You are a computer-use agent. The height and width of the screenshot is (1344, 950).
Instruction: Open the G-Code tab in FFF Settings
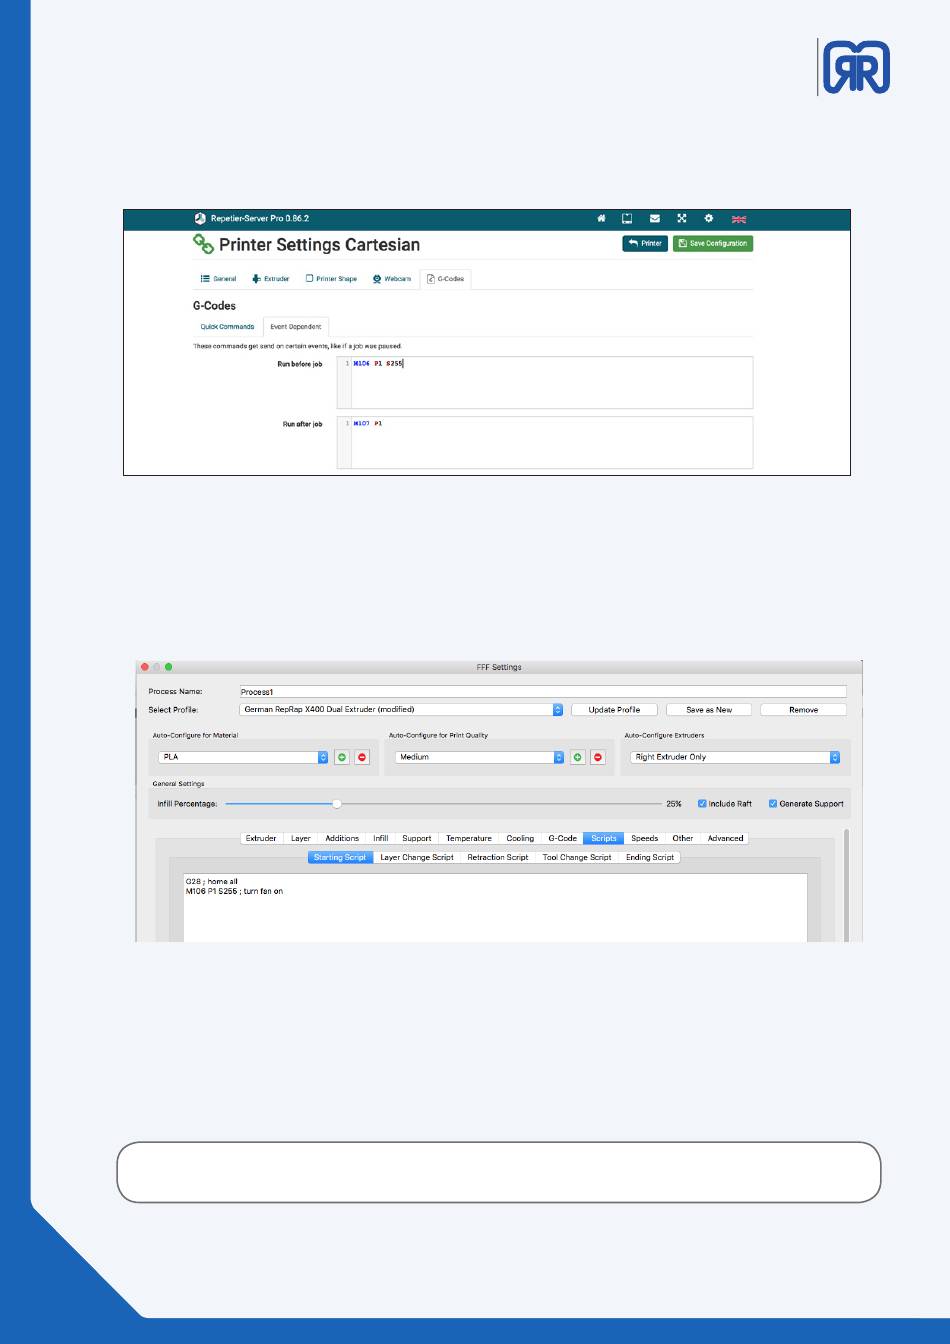pos(562,838)
